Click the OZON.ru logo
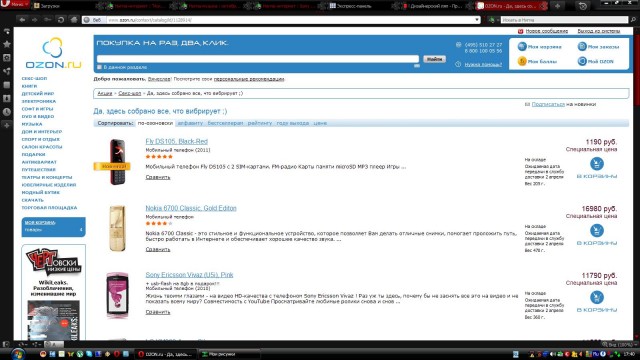The width and height of the screenshot is (640, 360). (x=53, y=53)
